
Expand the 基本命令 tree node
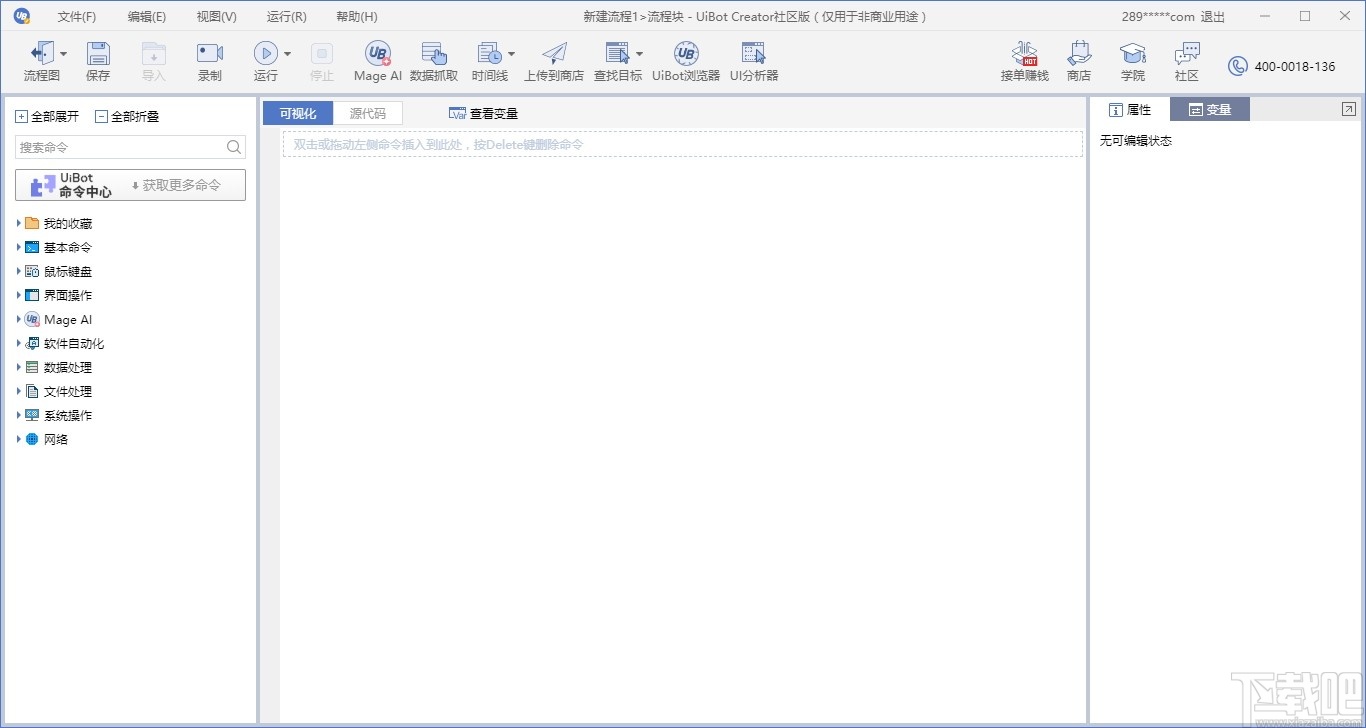pos(19,247)
